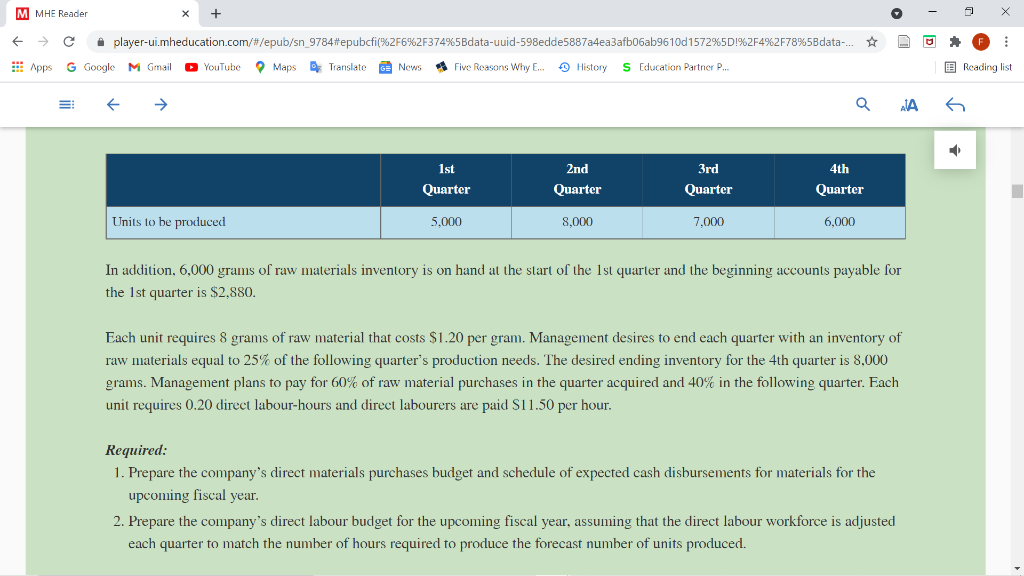The width and height of the screenshot is (1024, 576).
Task: Go forward using the reader's right arrow
Action: coord(160,104)
